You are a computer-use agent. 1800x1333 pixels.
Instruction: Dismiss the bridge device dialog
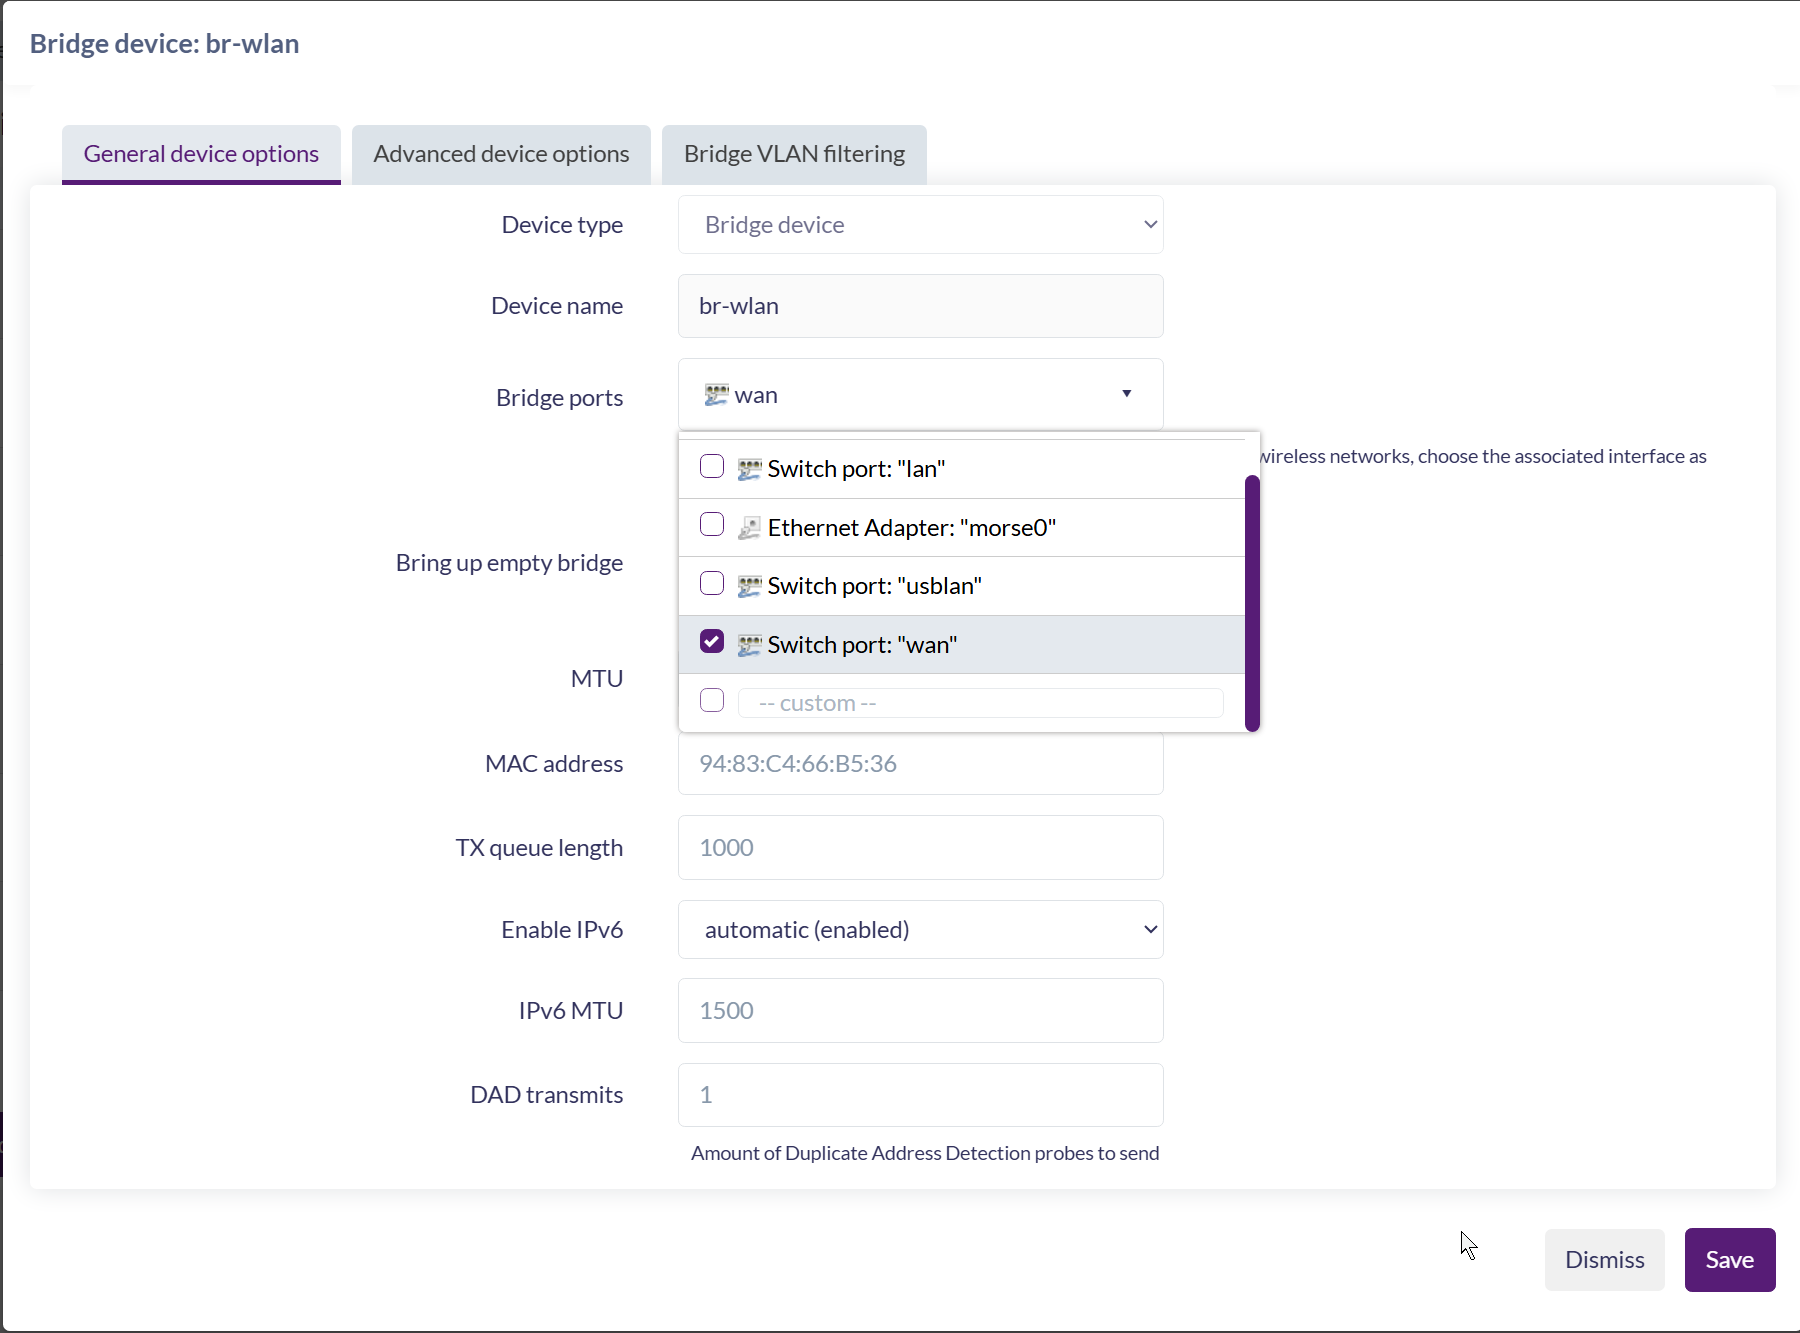pos(1604,1260)
